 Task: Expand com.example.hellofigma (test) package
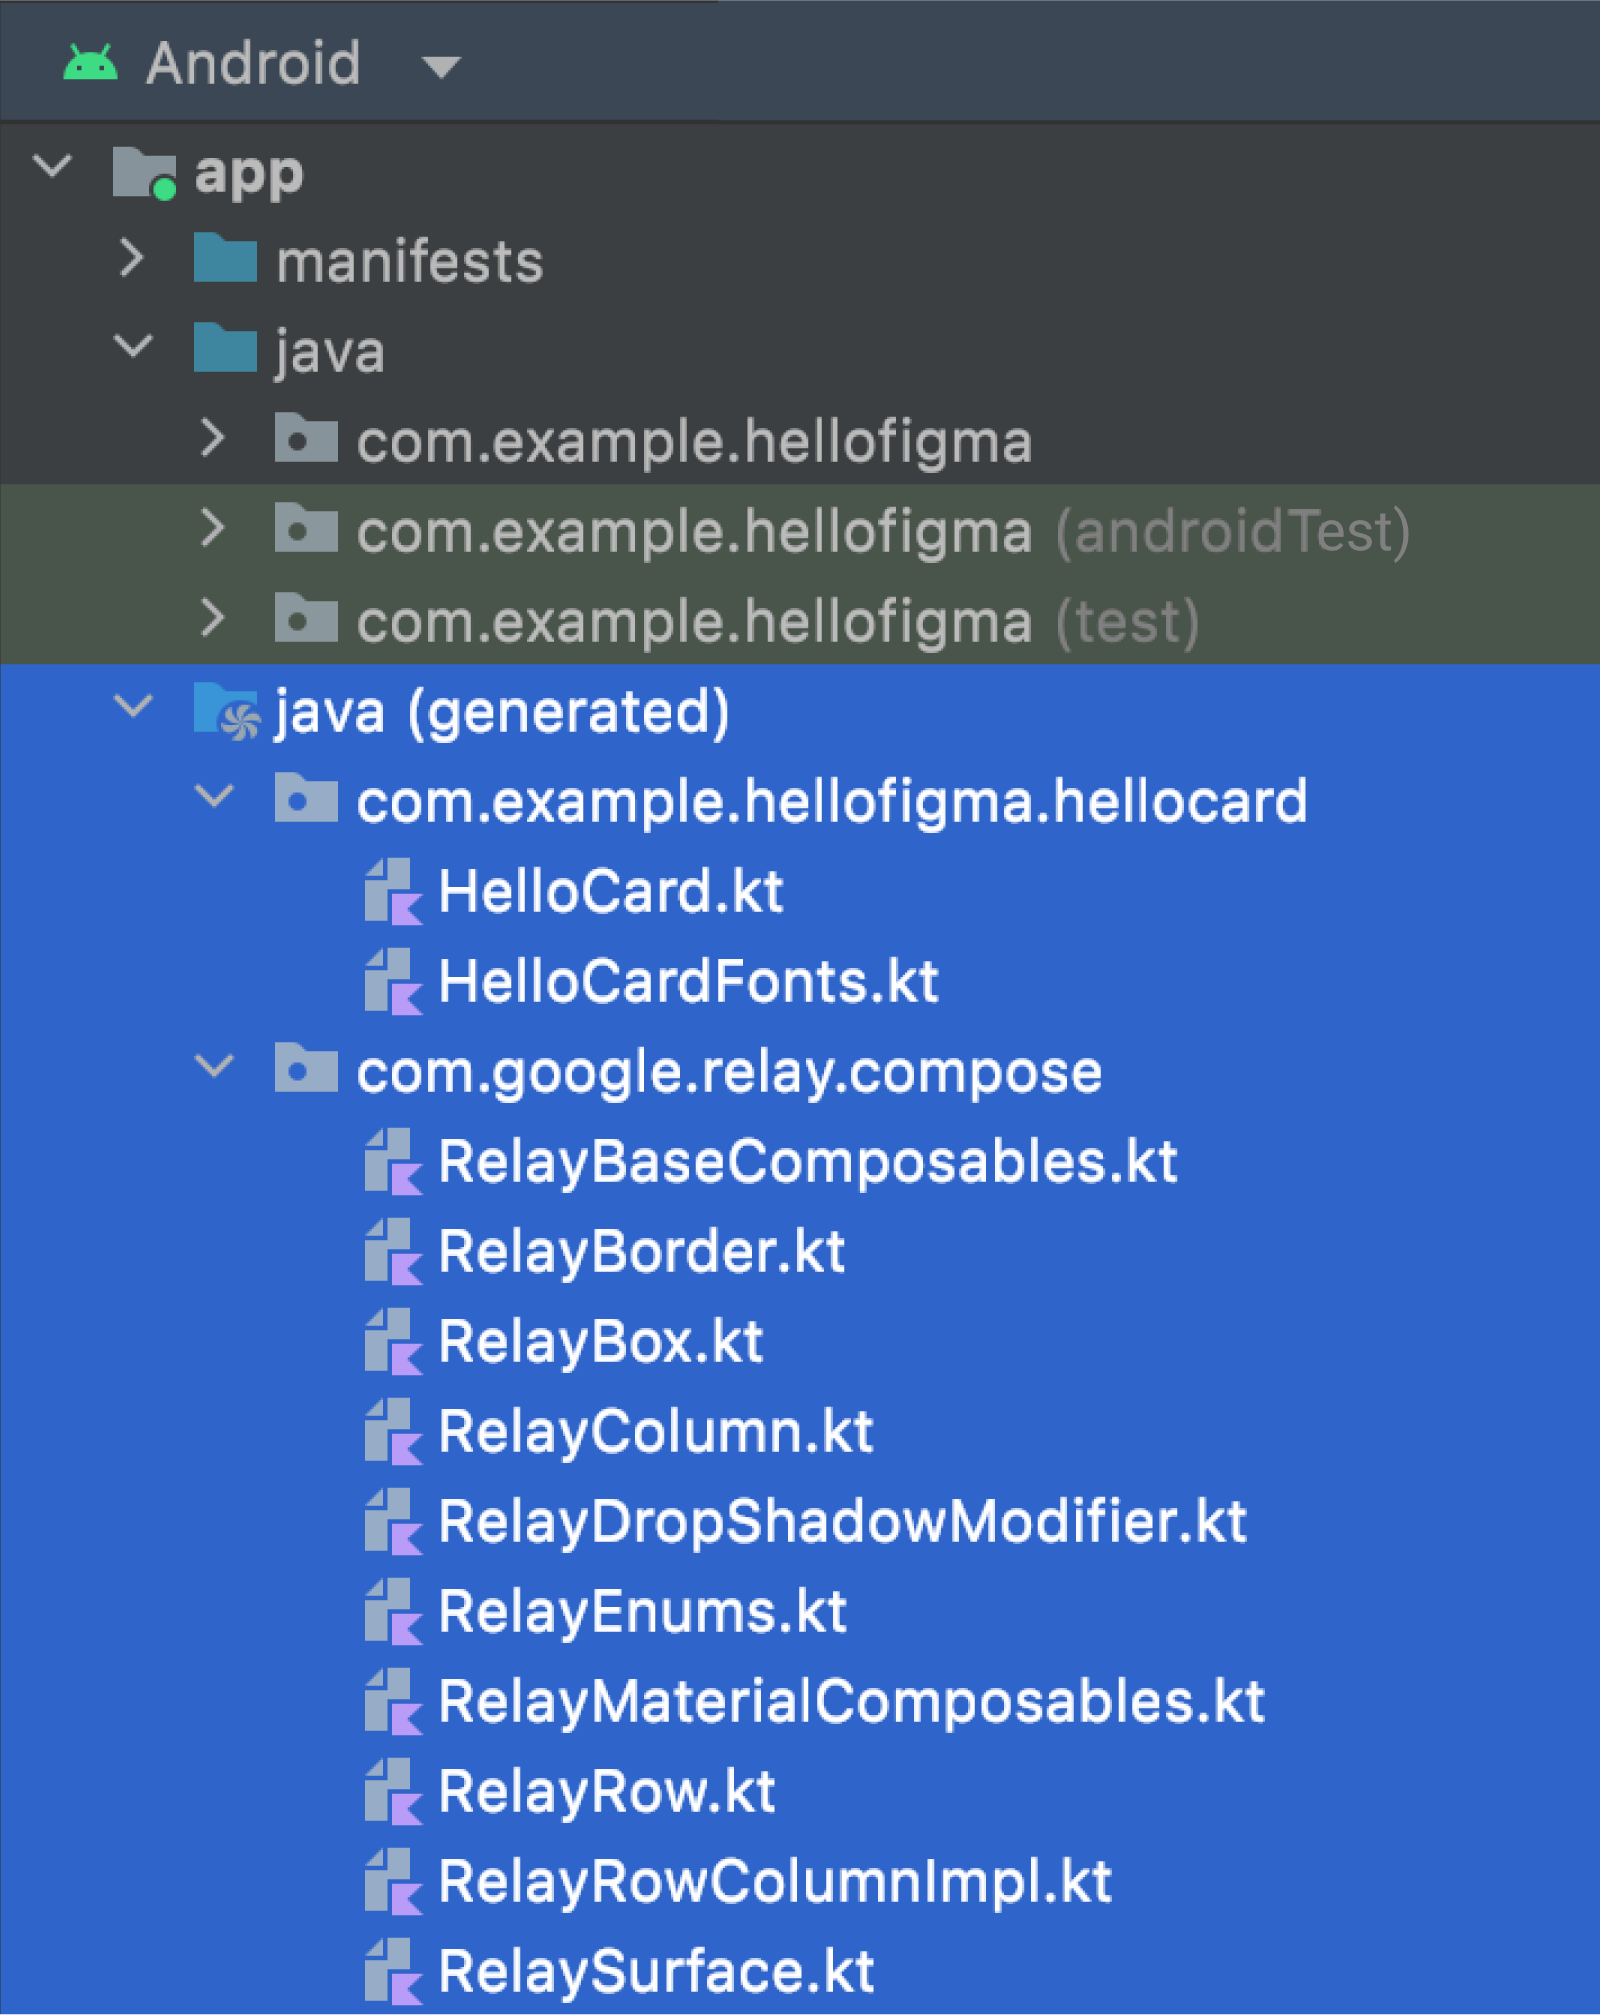[x=212, y=617]
